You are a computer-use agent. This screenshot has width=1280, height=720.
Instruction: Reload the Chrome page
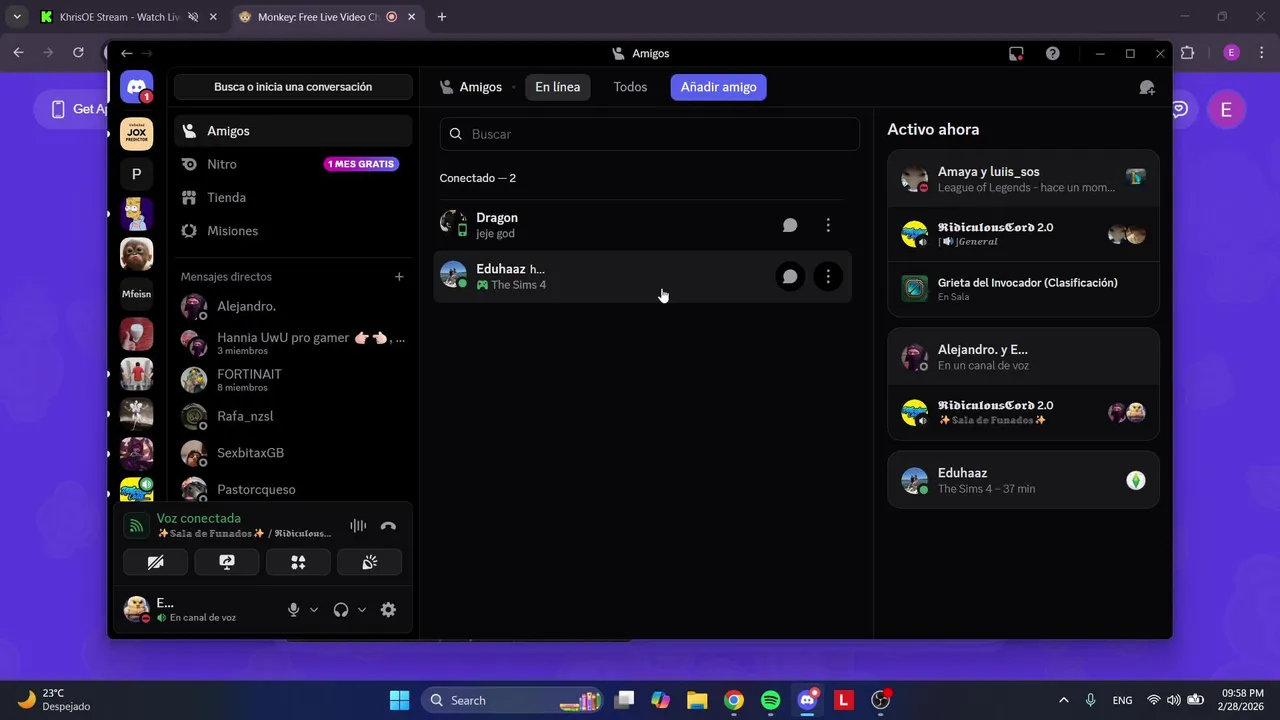(78, 52)
